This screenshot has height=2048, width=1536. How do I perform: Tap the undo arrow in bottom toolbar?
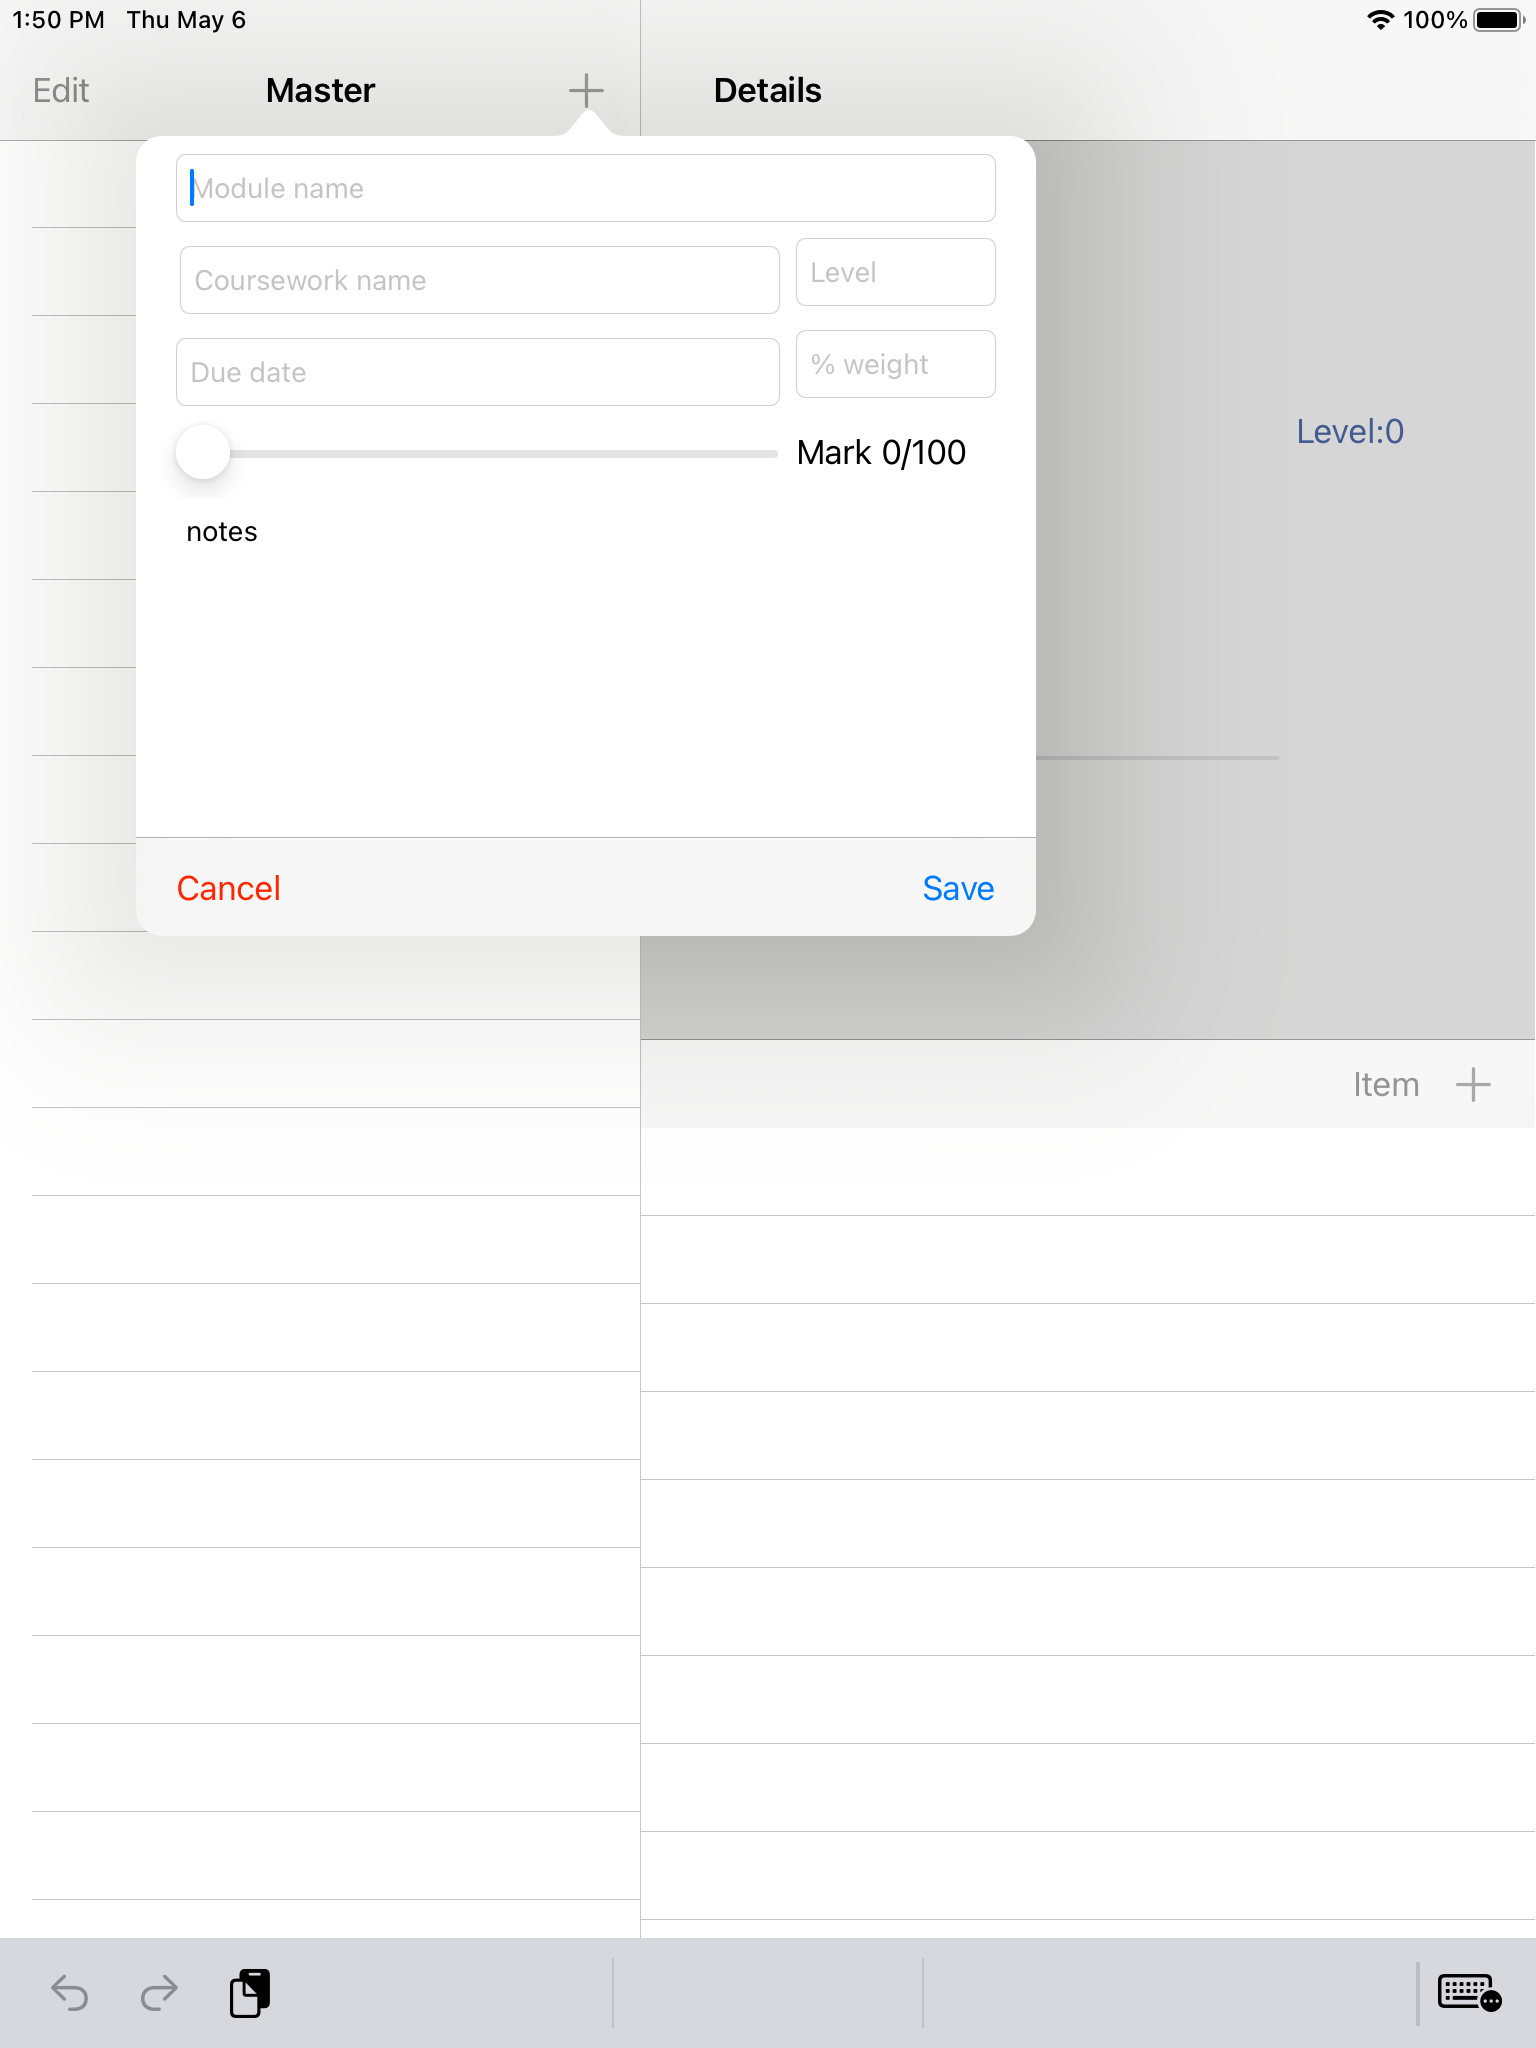[71, 1994]
